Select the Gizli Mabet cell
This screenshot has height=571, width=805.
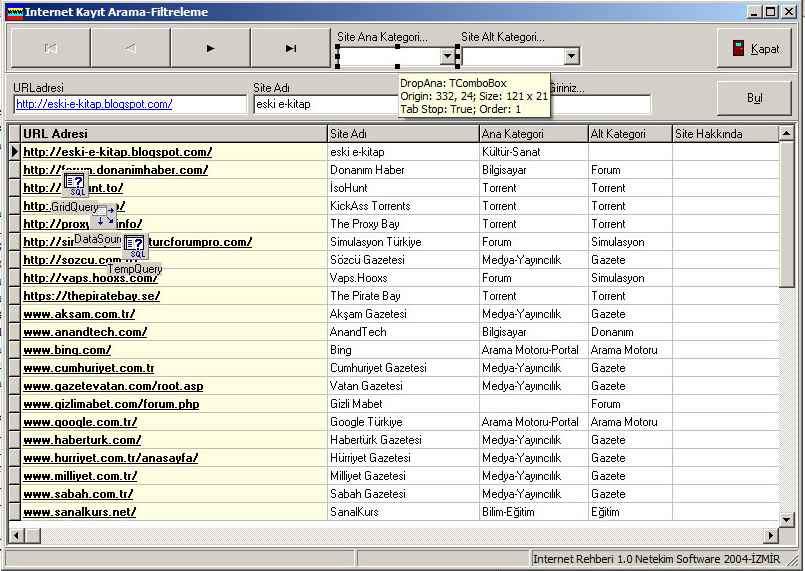point(403,404)
